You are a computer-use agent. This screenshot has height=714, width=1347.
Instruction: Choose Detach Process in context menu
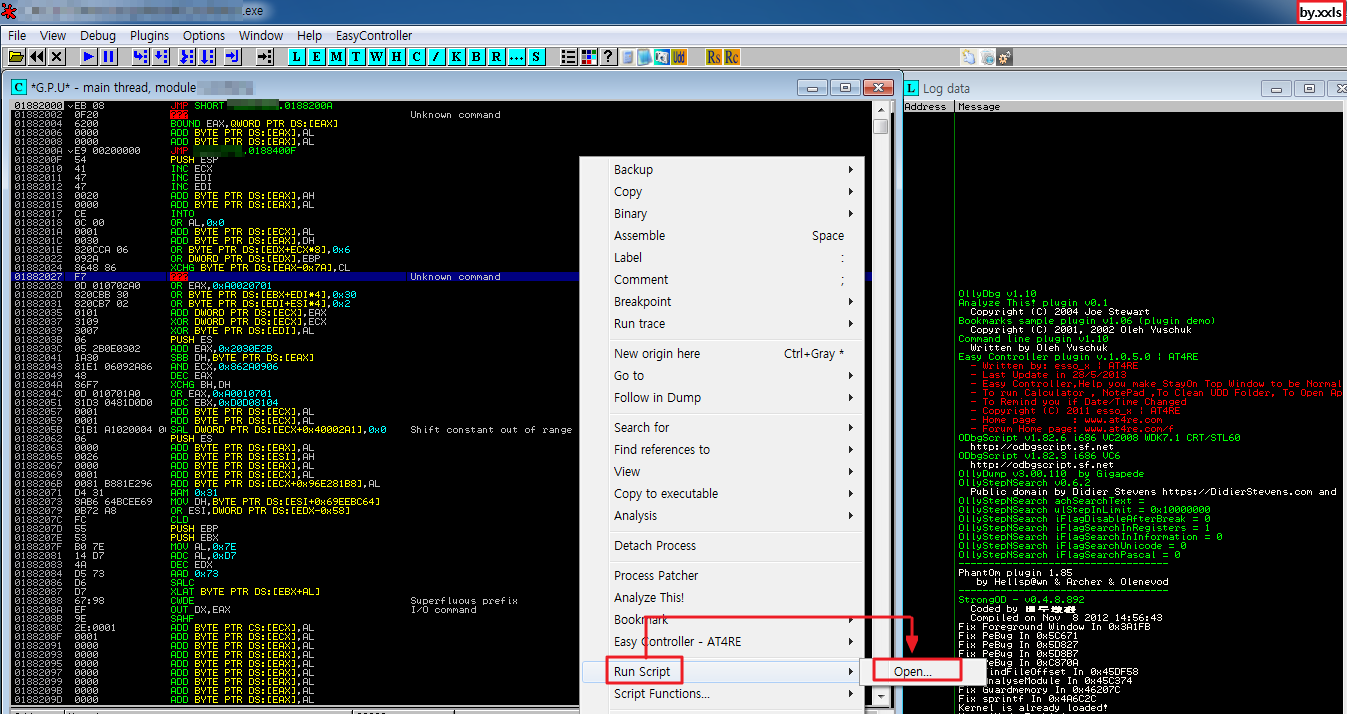pyautogui.click(x=722, y=546)
